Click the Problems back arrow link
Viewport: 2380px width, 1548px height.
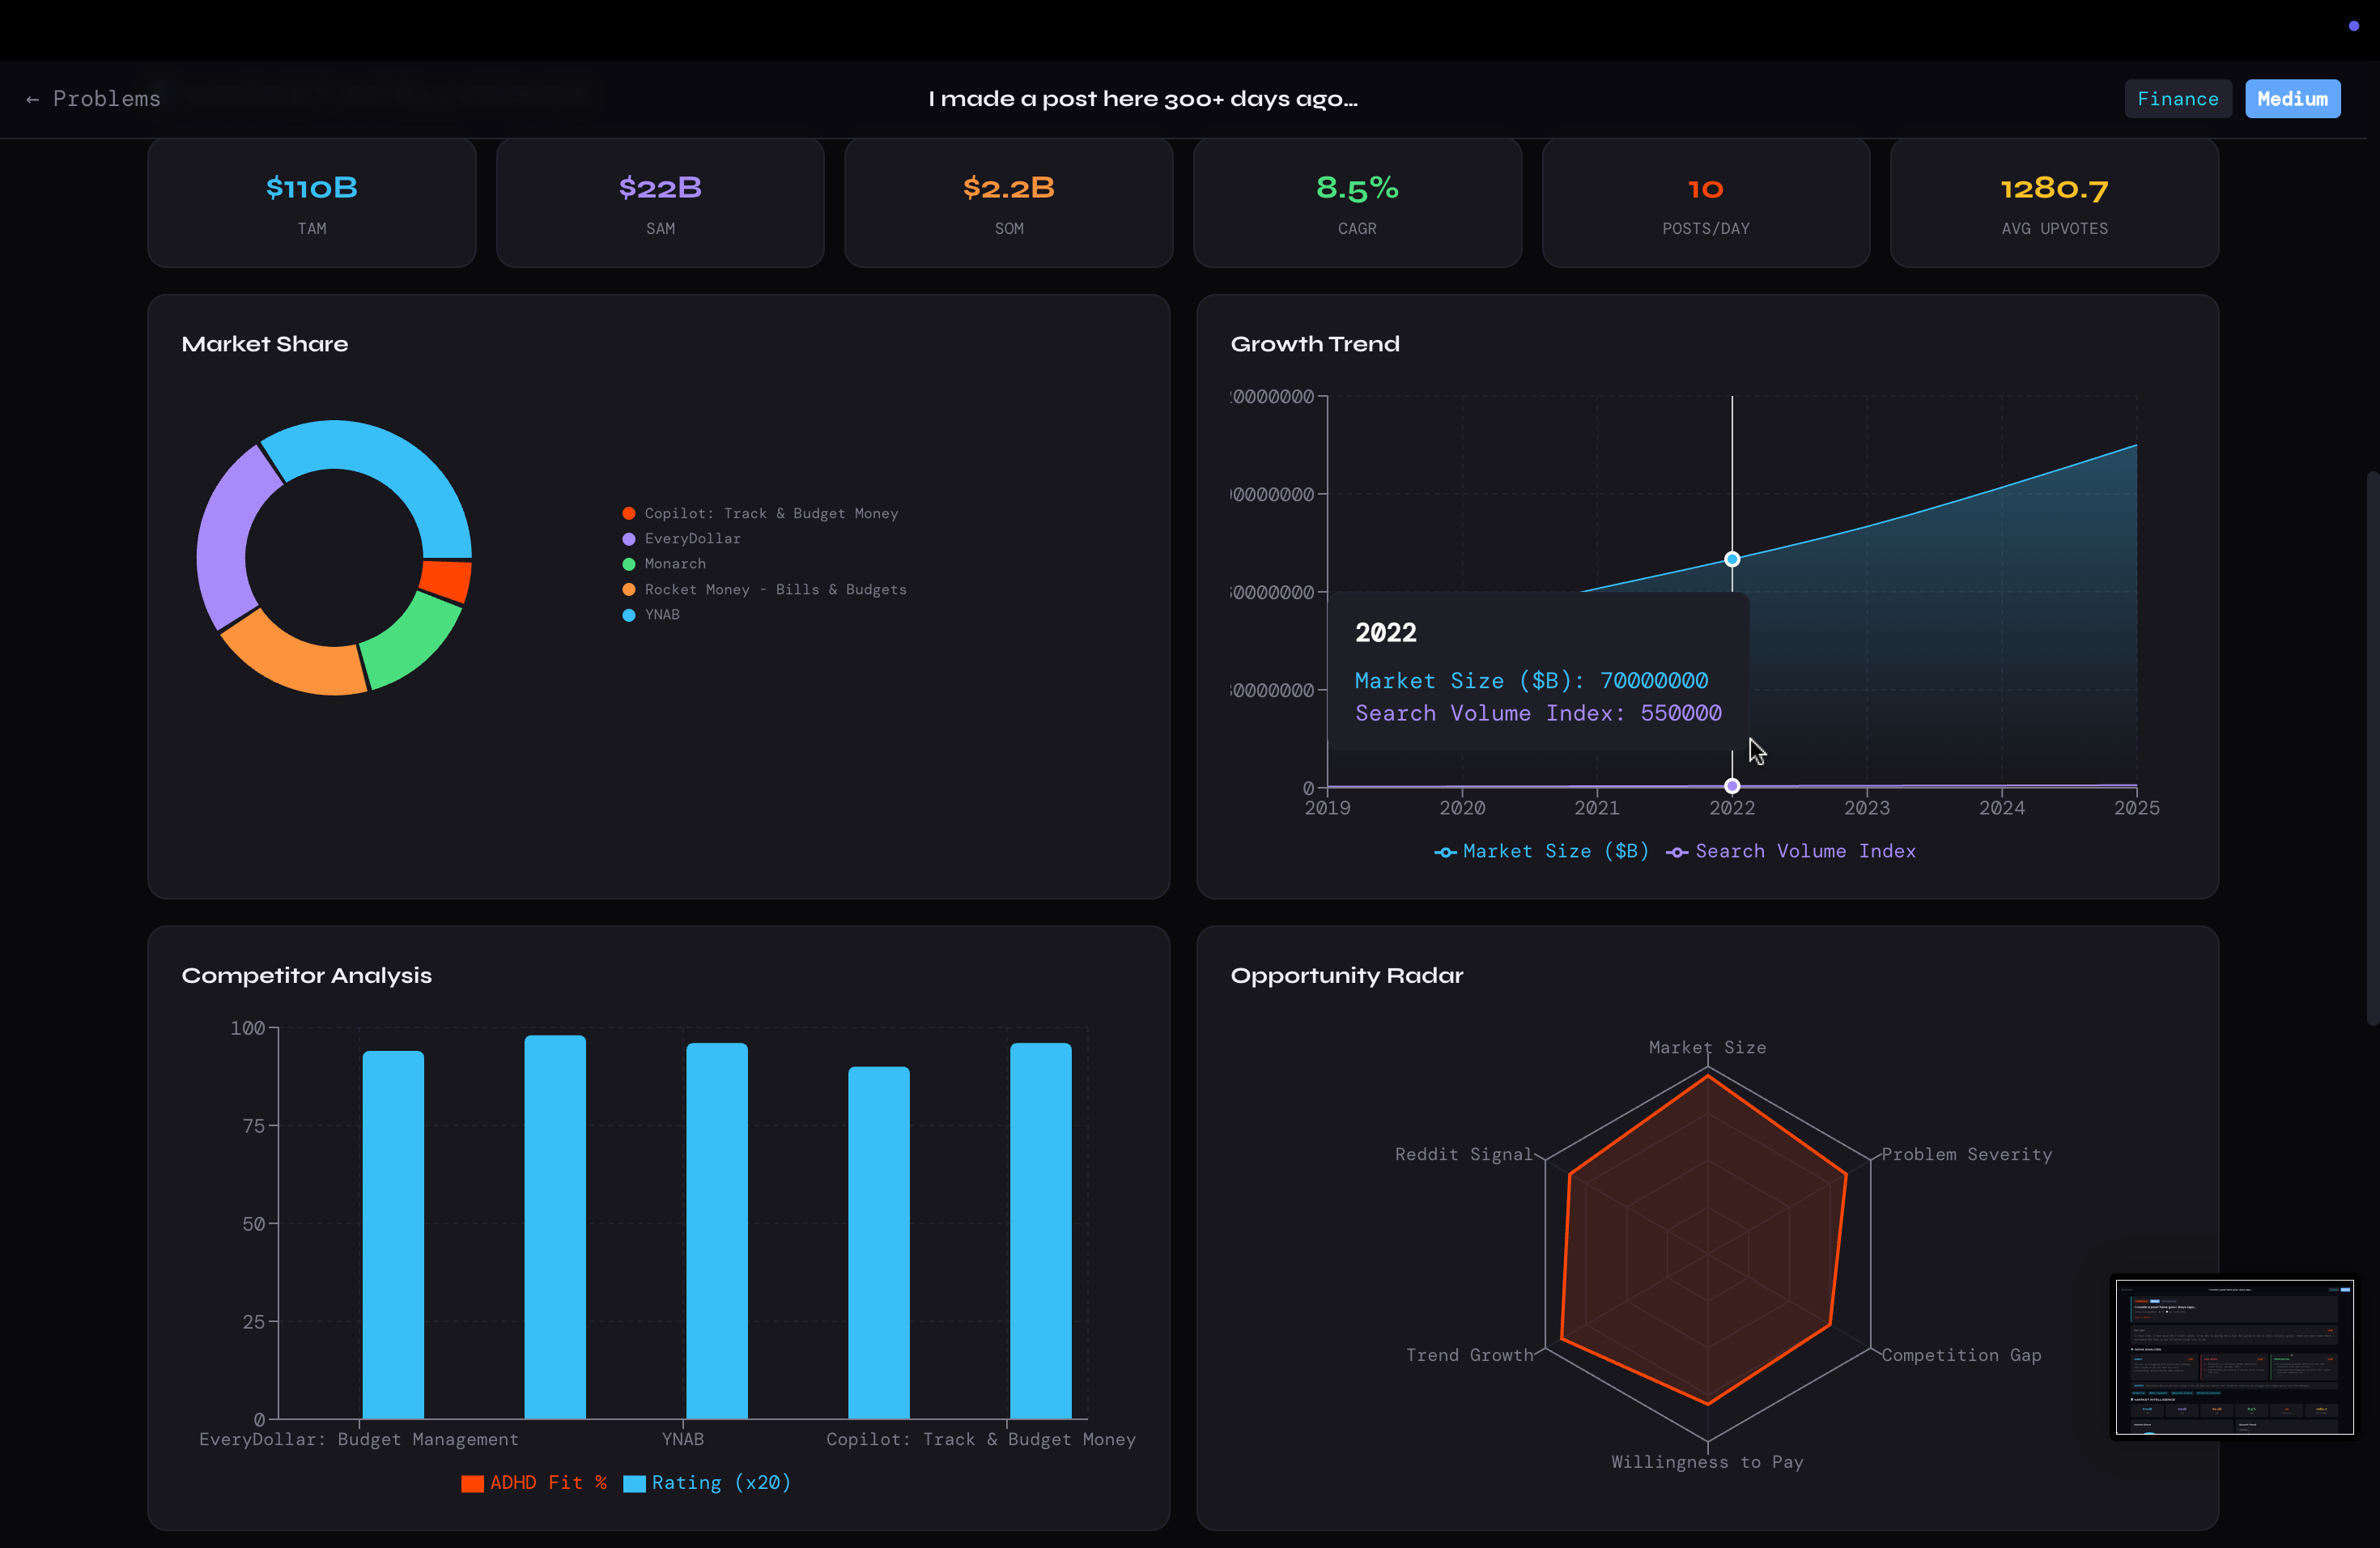click(93, 99)
